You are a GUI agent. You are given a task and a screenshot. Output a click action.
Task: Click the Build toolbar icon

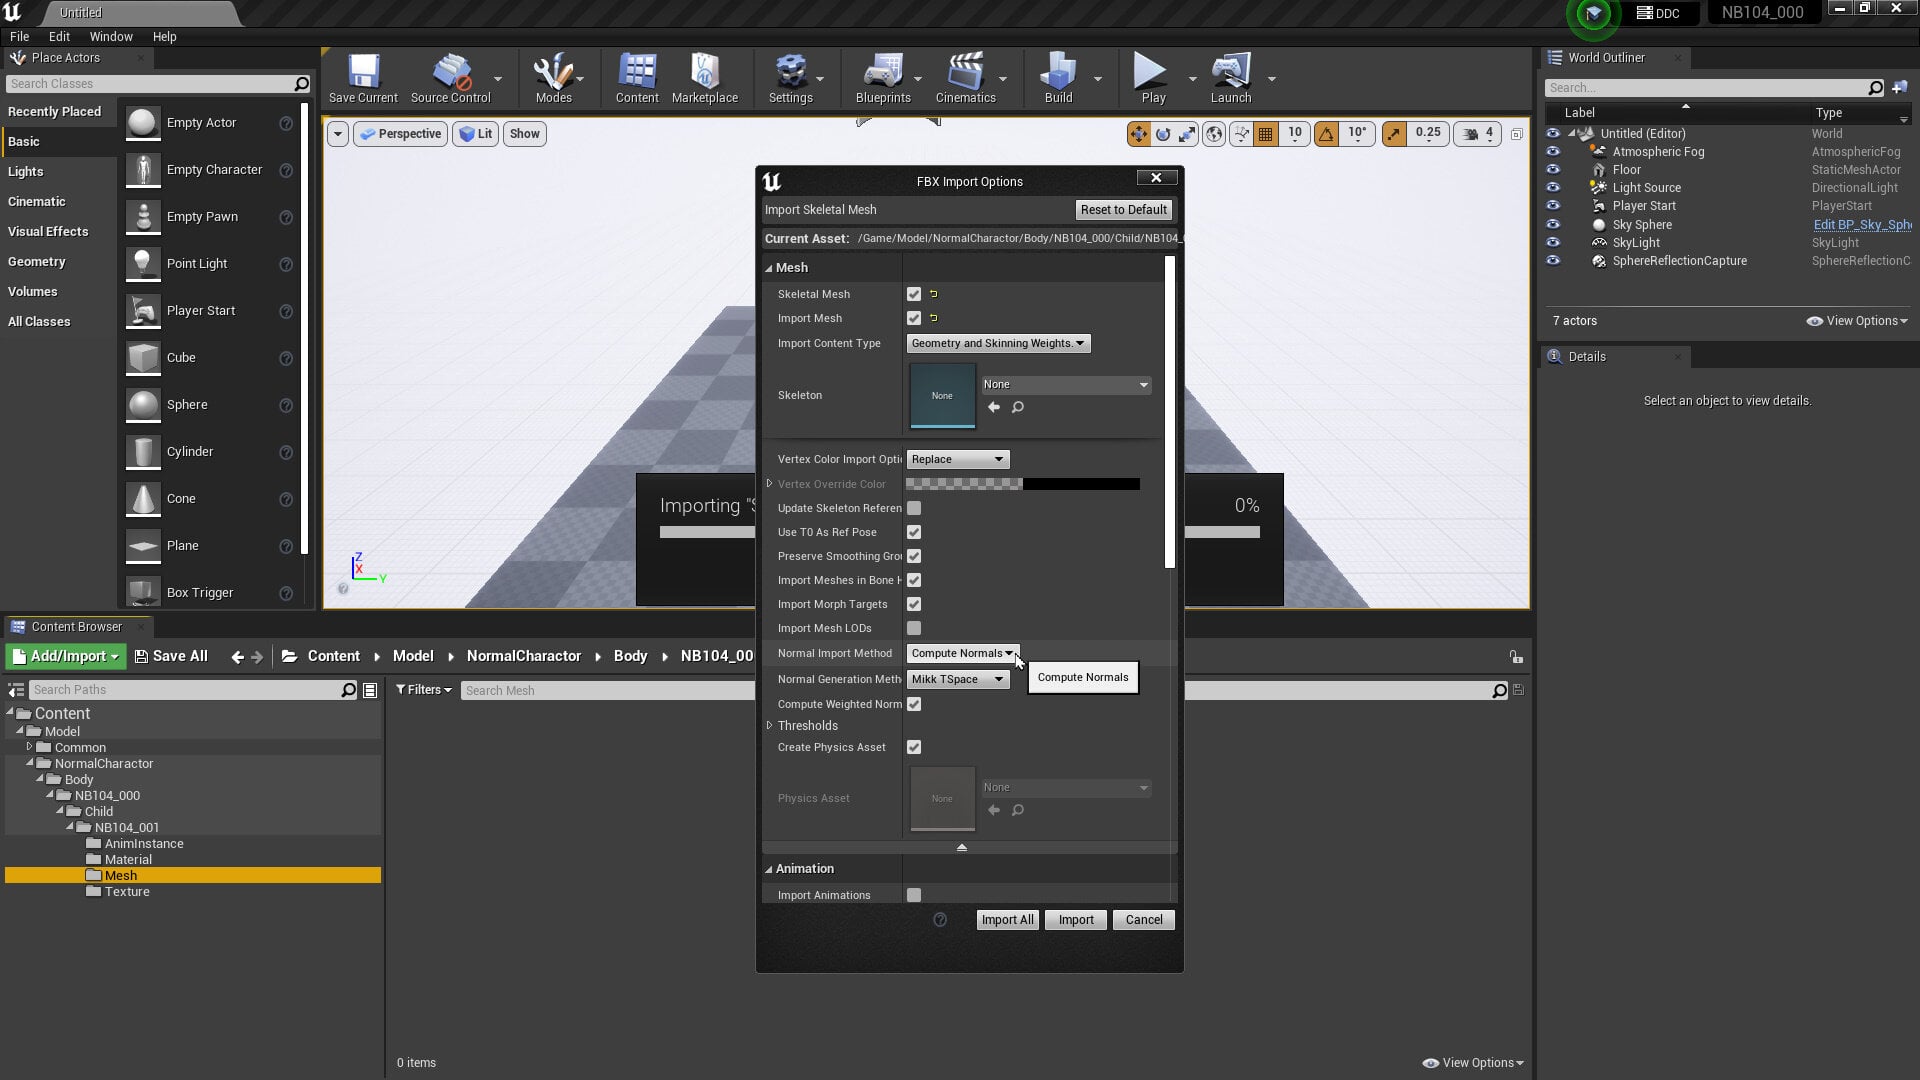pyautogui.click(x=1058, y=78)
